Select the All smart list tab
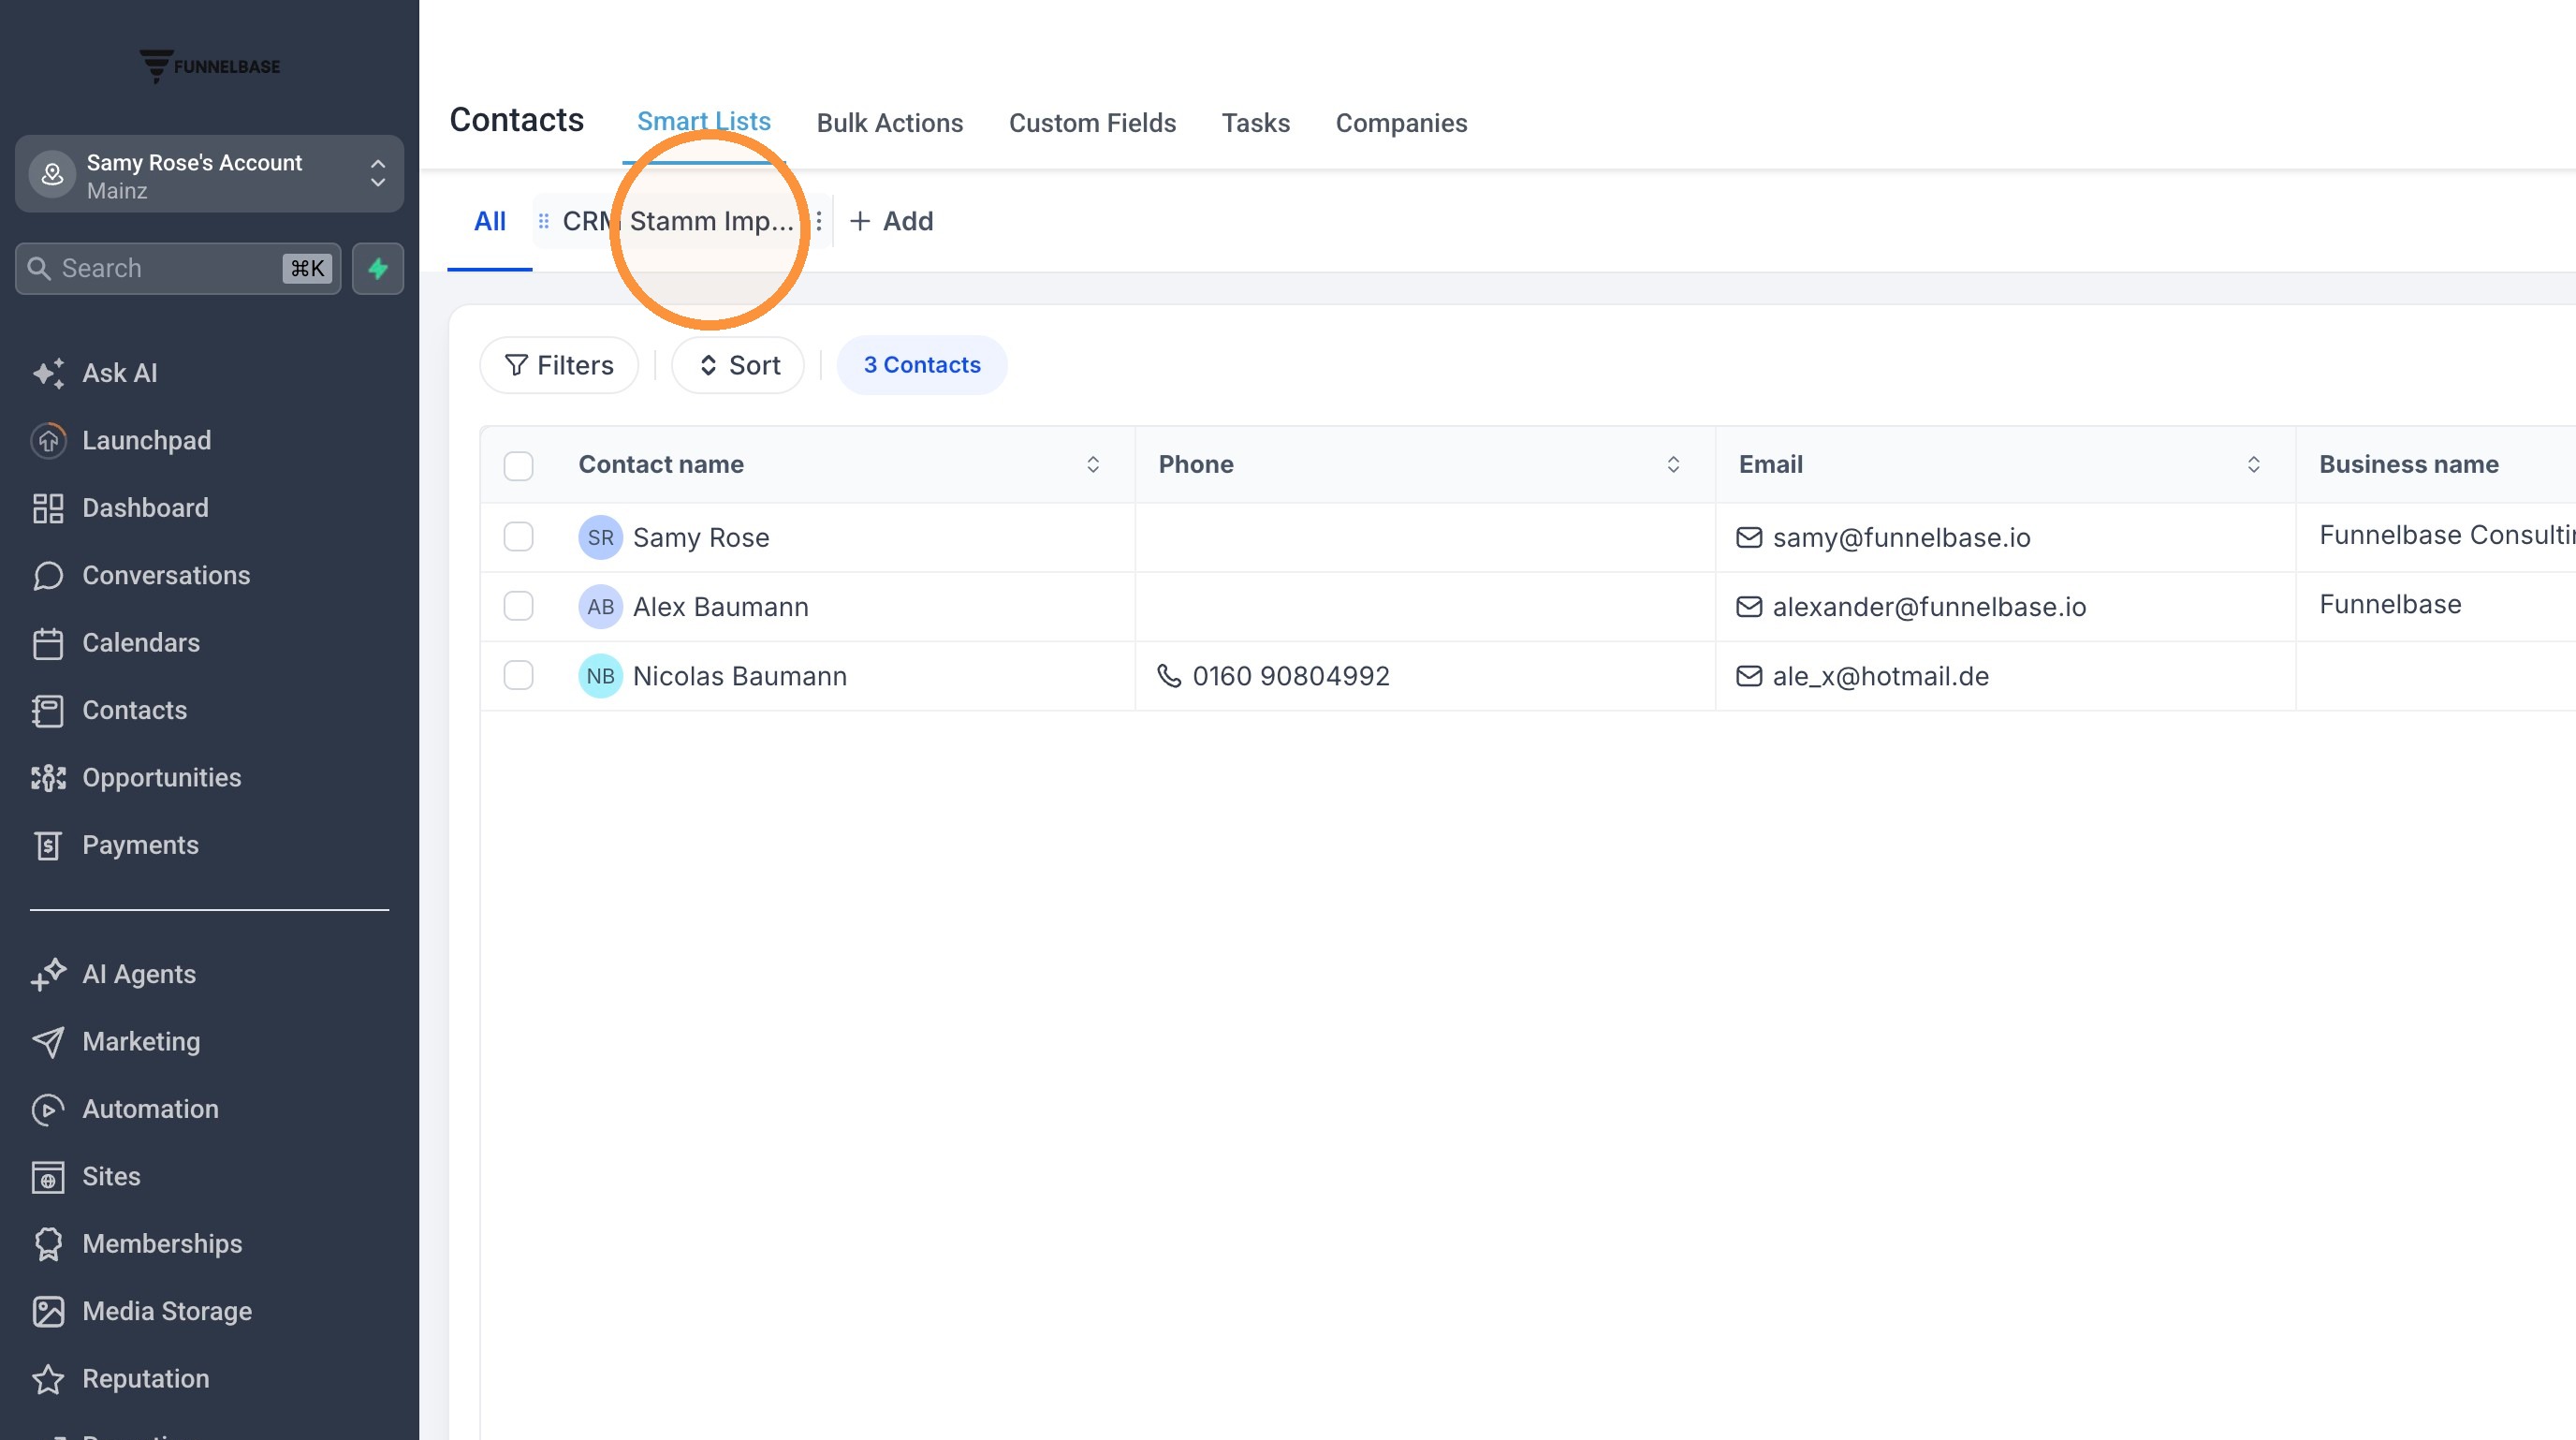 (x=490, y=221)
